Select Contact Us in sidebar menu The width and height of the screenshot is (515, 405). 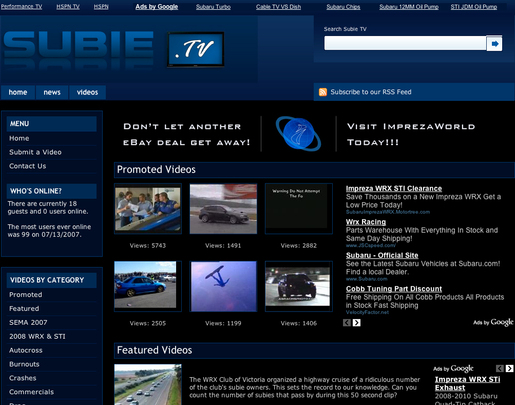[28, 166]
